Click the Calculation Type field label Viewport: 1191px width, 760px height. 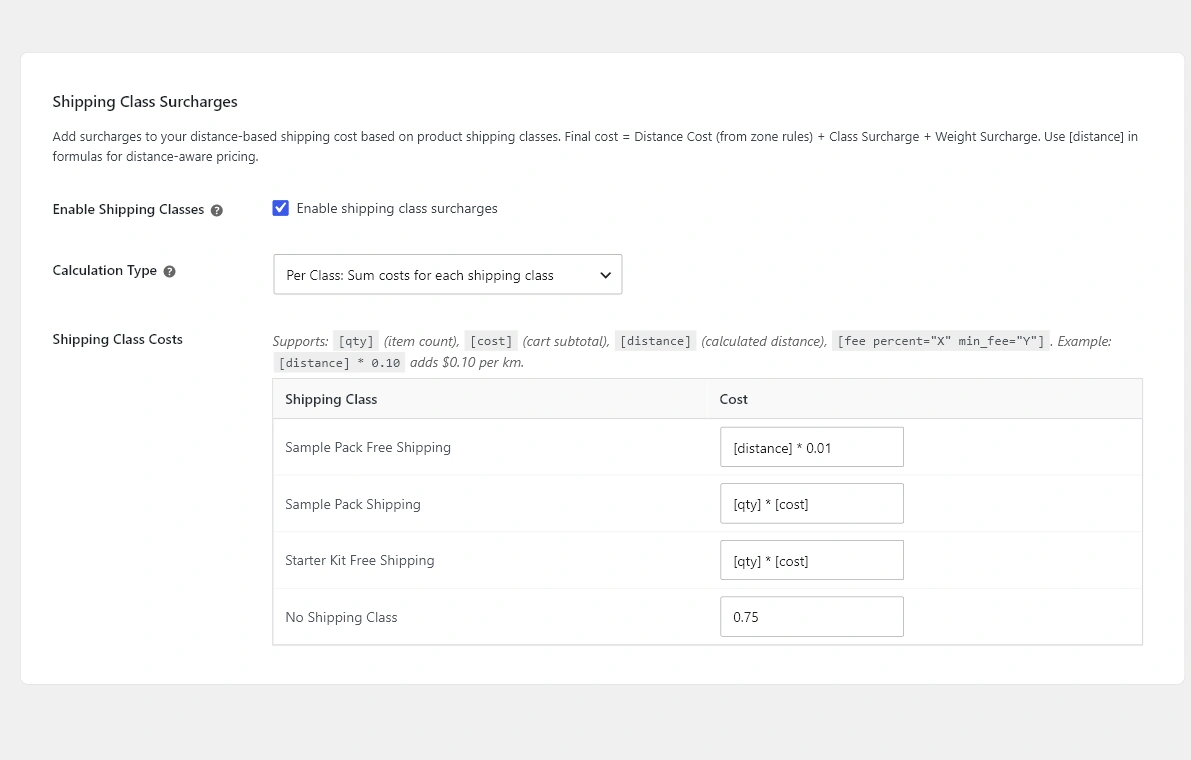click(104, 270)
